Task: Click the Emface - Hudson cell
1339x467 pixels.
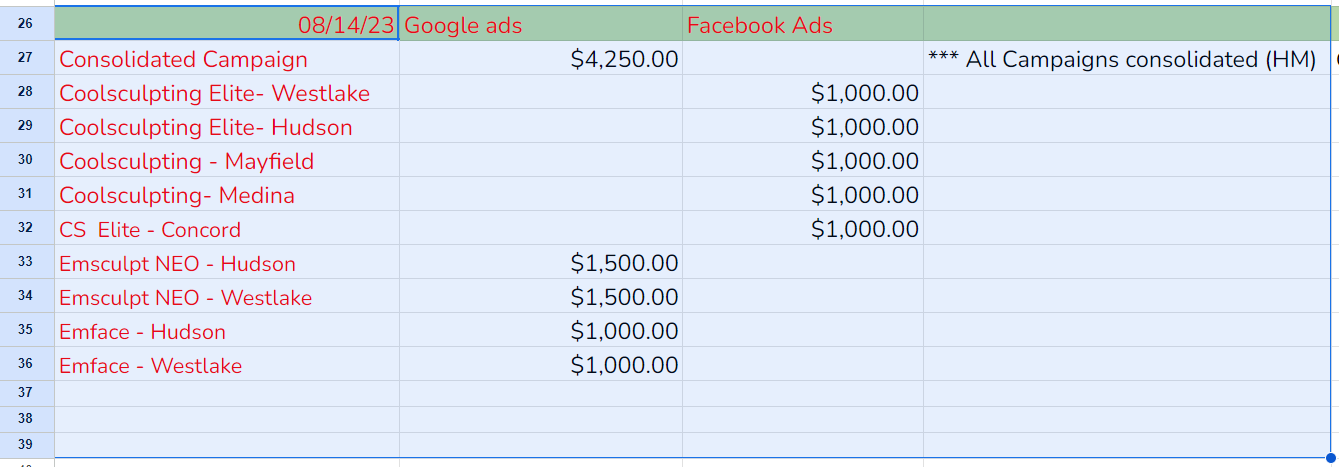Action: click(x=227, y=331)
